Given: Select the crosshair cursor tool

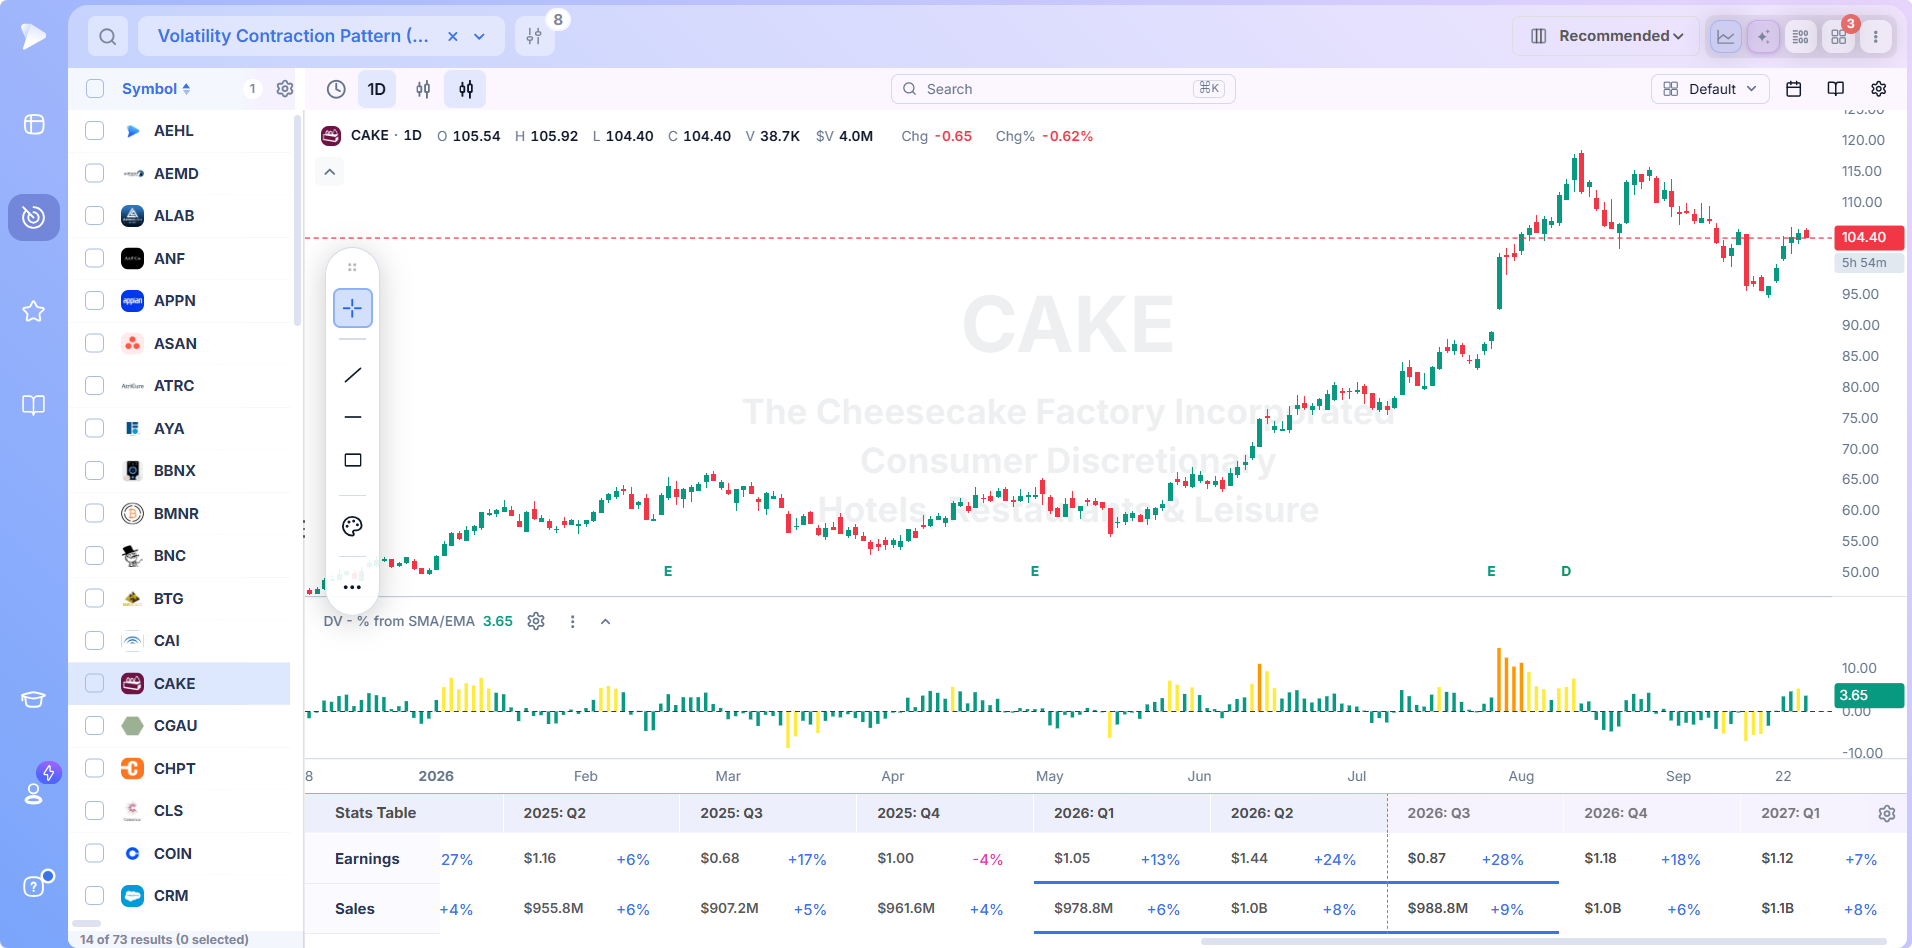Looking at the screenshot, I should coord(353,308).
